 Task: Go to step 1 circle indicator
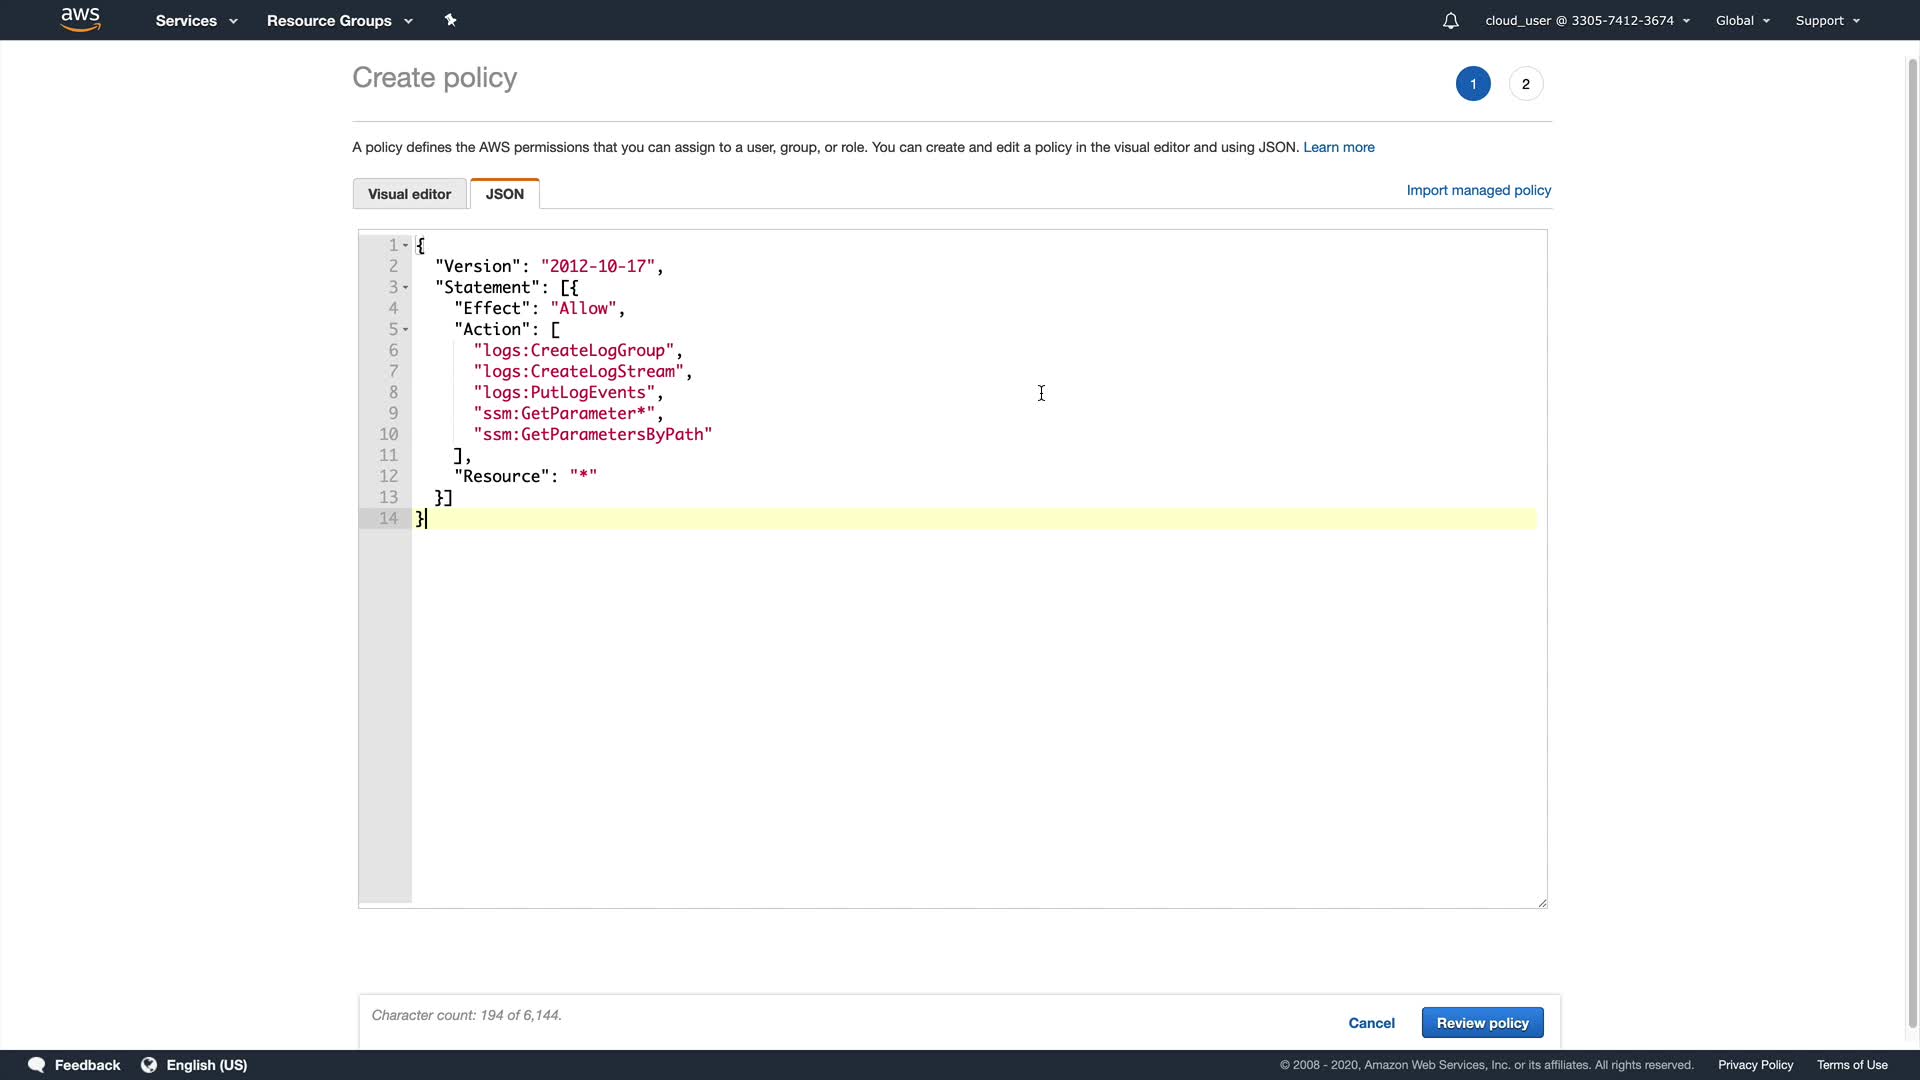(1472, 84)
